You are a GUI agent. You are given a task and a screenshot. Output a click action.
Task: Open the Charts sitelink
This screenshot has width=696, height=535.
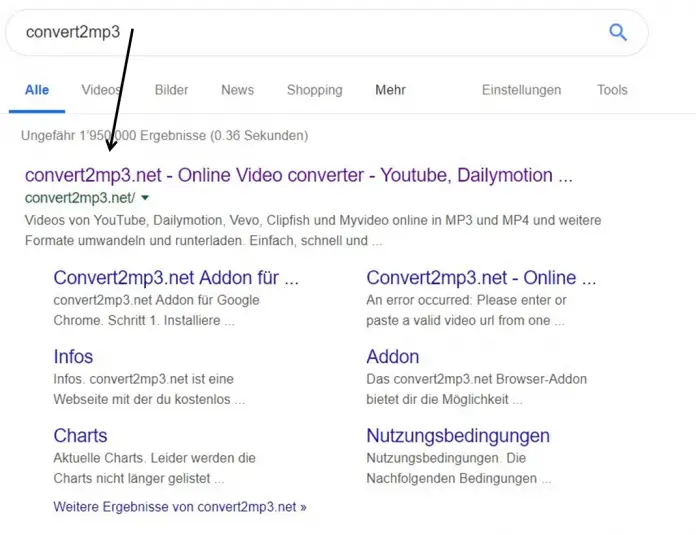(x=80, y=436)
